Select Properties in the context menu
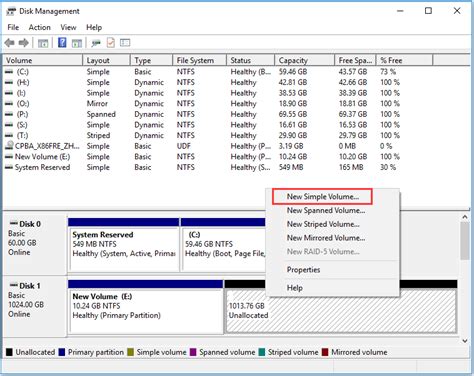474x376 pixels. [x=303, y=270]
